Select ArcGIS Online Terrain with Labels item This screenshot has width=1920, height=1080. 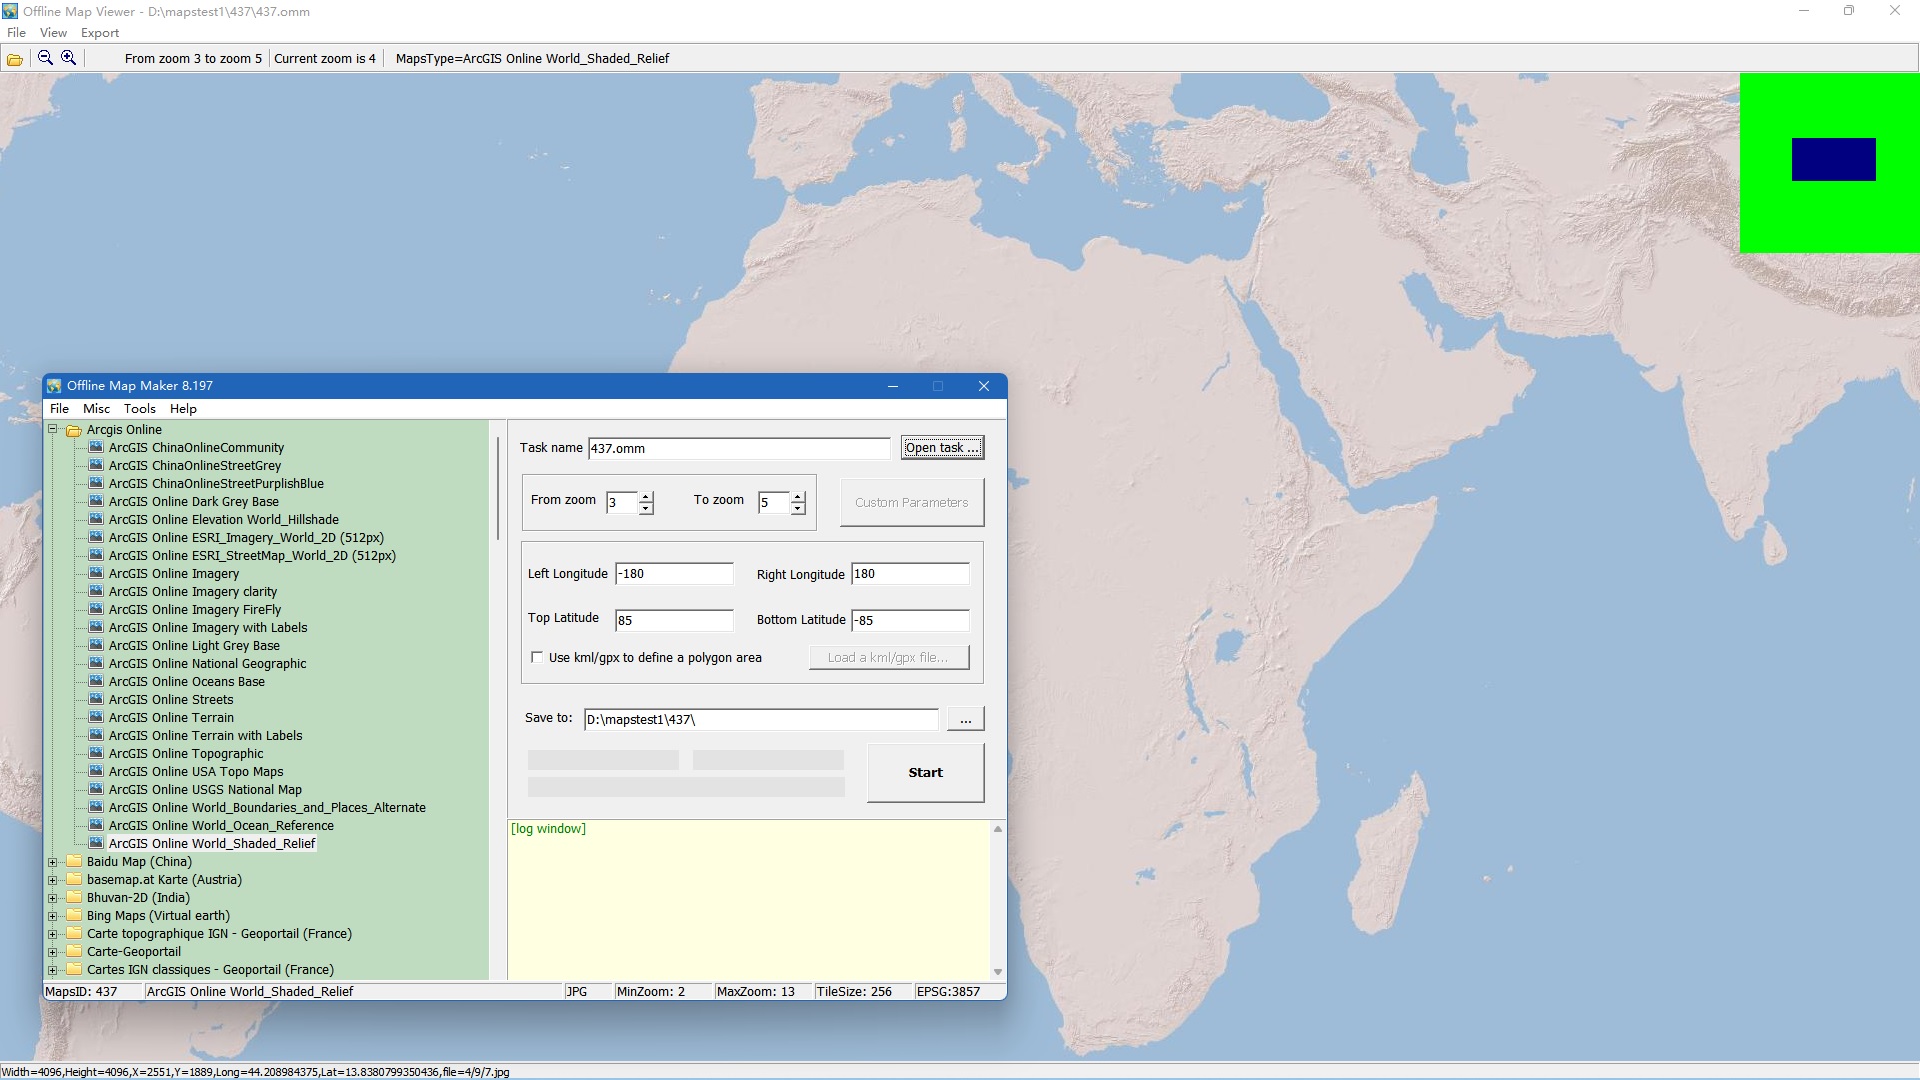(x=205, y=735)
